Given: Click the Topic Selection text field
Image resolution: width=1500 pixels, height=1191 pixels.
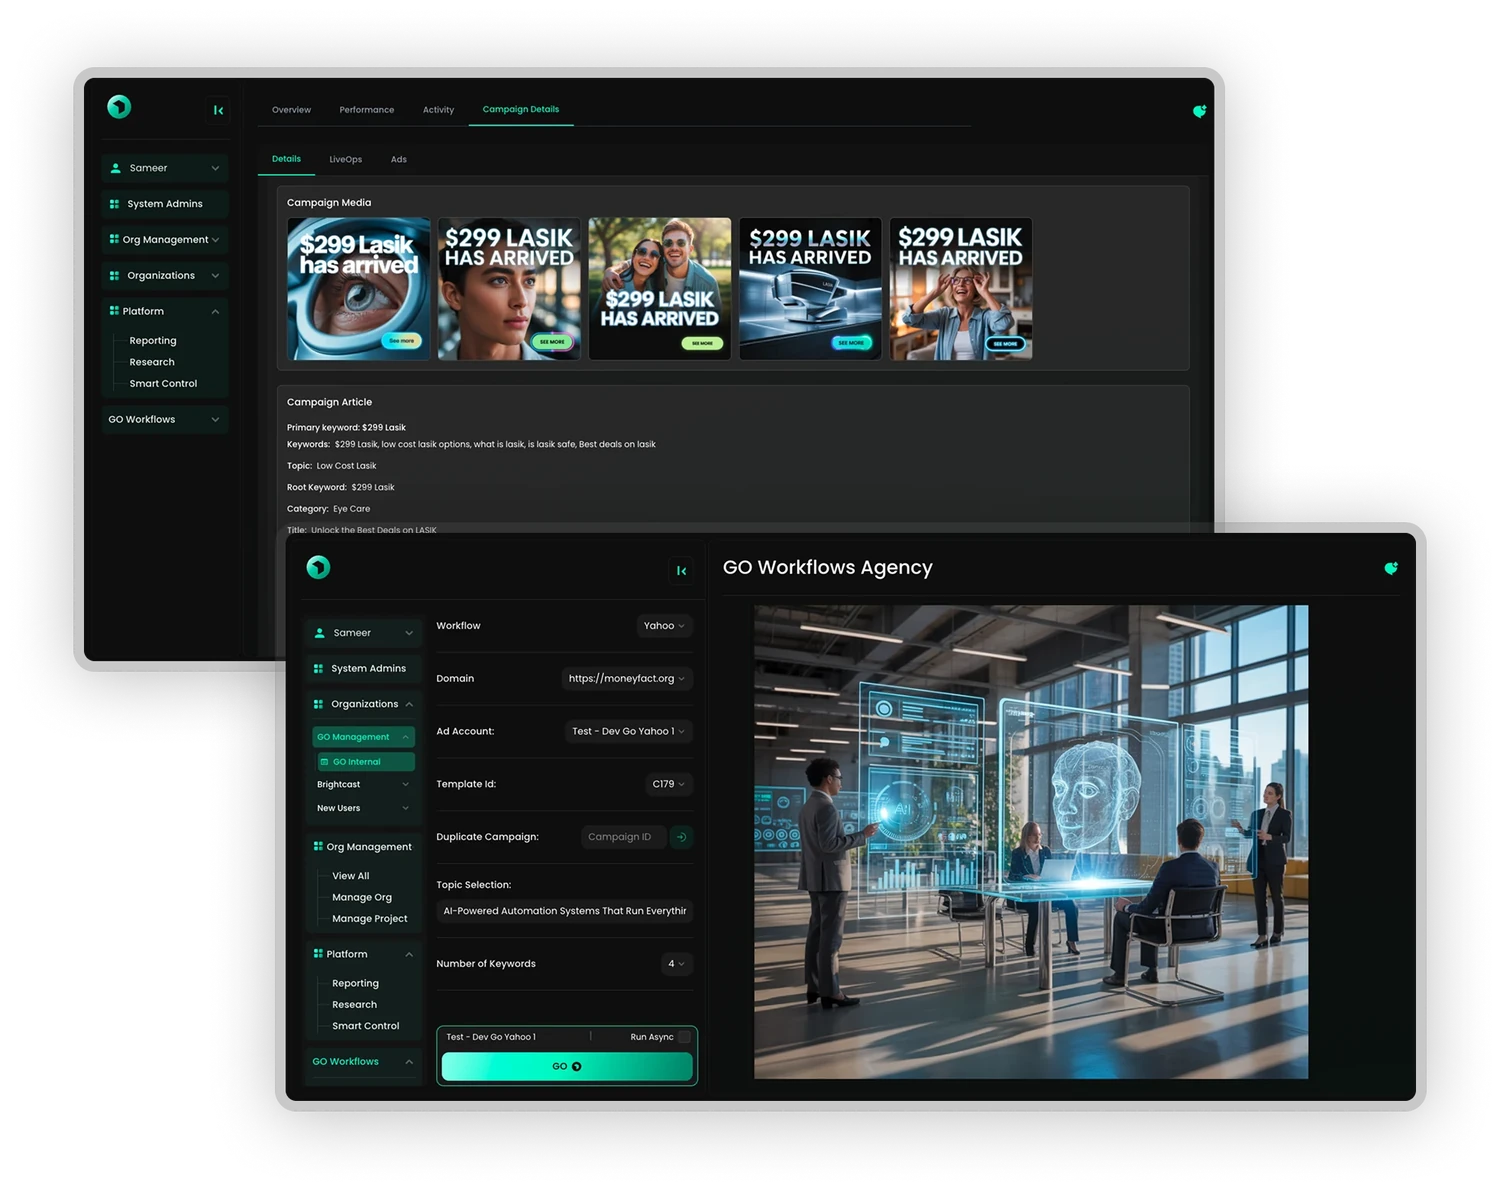Looking at the screenshot, I should pyautogui.click(x=565, y=911).
